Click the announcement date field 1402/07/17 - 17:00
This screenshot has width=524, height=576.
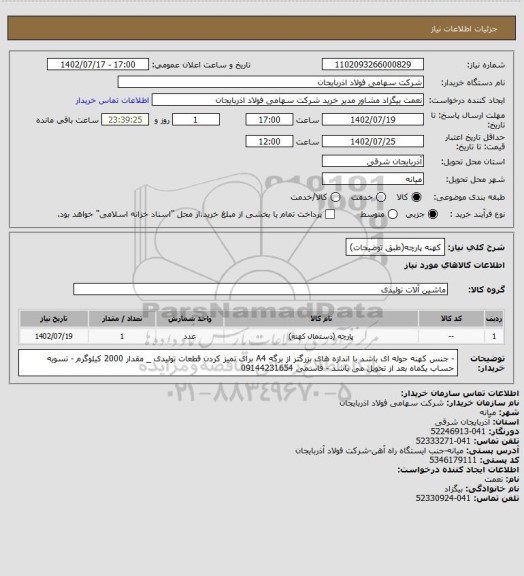pos(98,64)
